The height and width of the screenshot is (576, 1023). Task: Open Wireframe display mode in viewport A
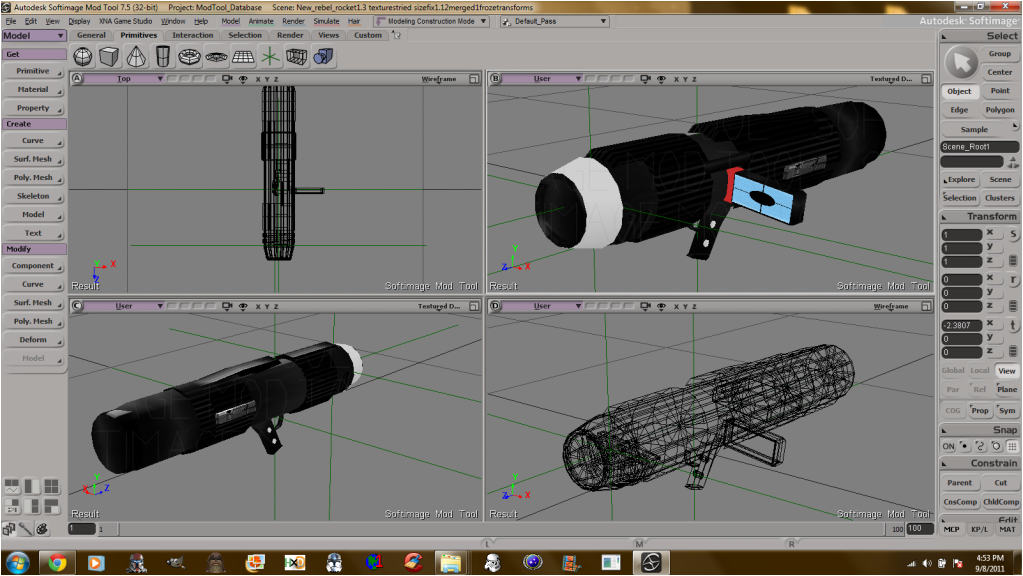click(438, 79)
